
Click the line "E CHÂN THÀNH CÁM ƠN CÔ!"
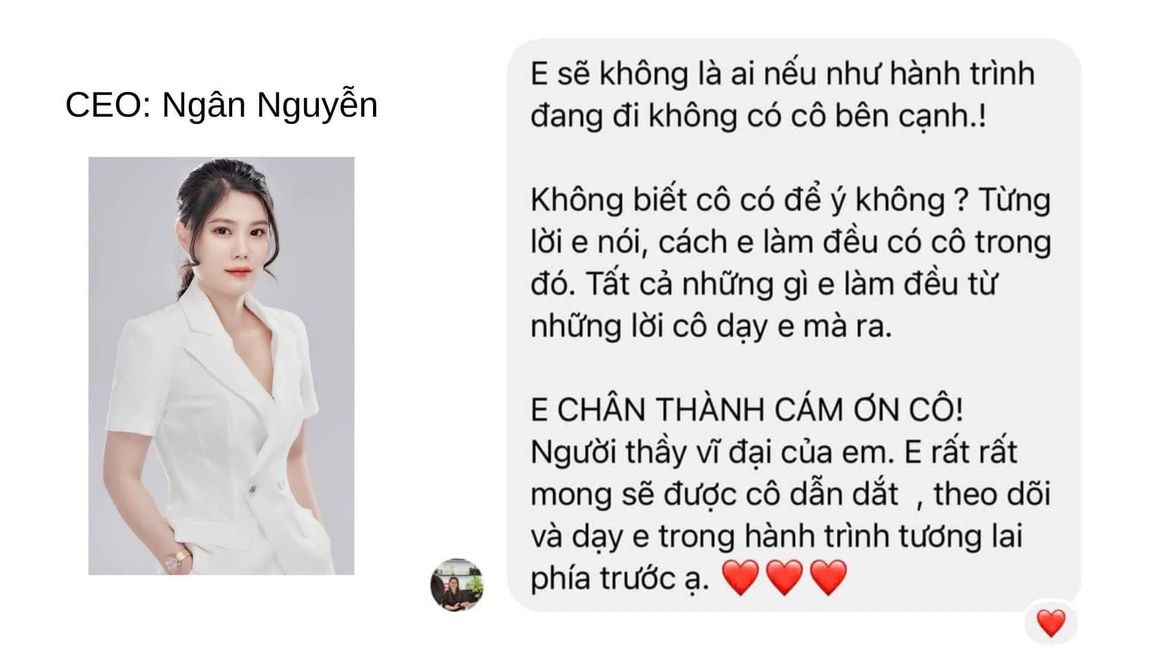[x=747, y=410]
